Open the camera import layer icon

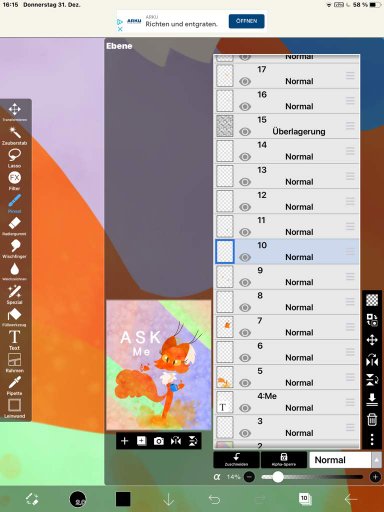point(159,441)
